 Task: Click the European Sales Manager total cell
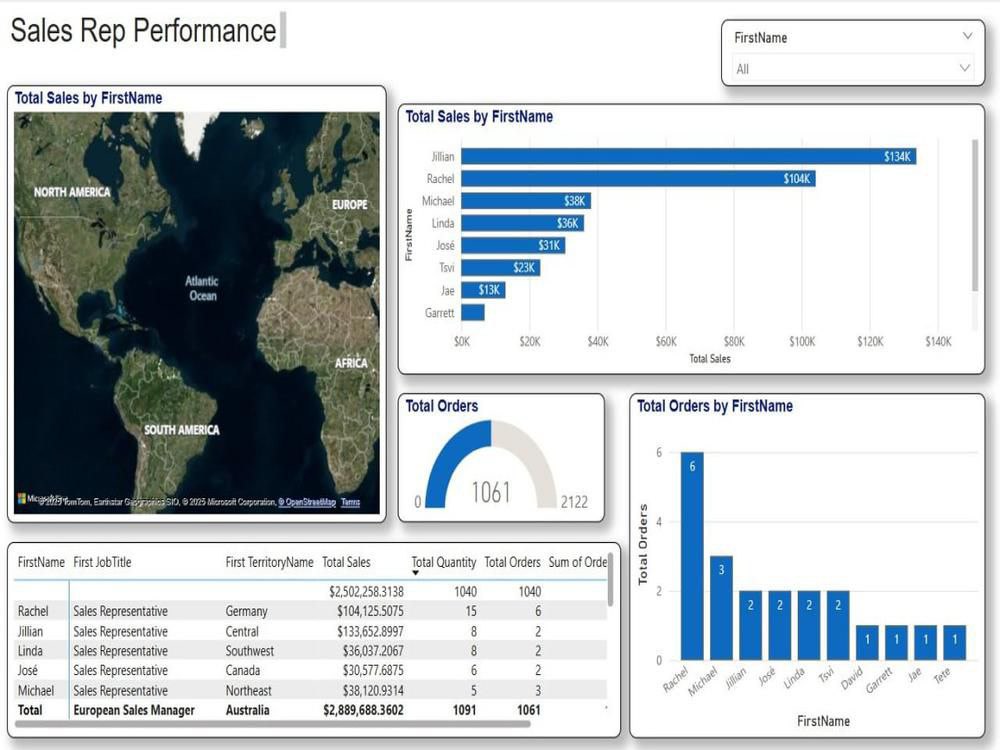tap(134, 710)
